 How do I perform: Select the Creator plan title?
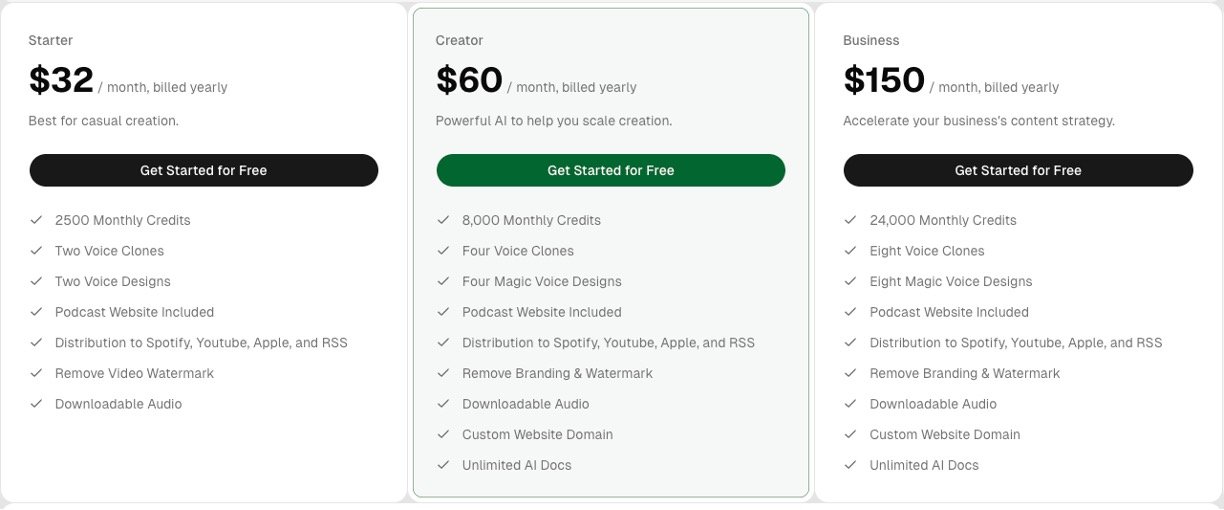[x=459, y=41]
